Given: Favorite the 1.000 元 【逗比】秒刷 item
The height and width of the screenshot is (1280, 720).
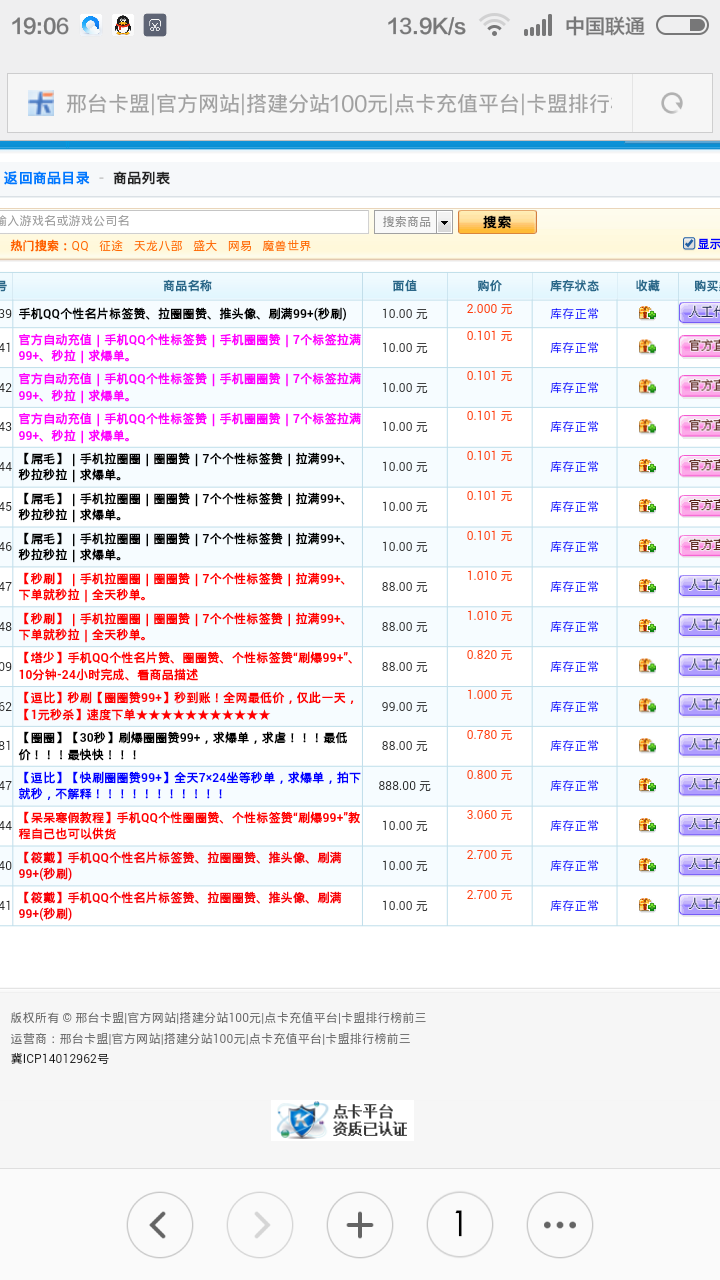Looking at the screenshot, I should 647,706.
